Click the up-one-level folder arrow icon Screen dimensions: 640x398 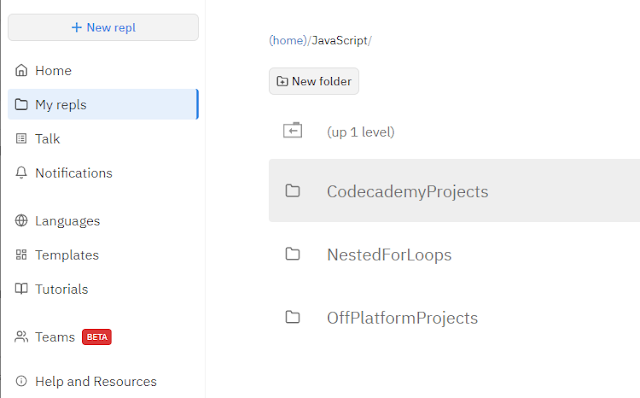pos(293,131)
